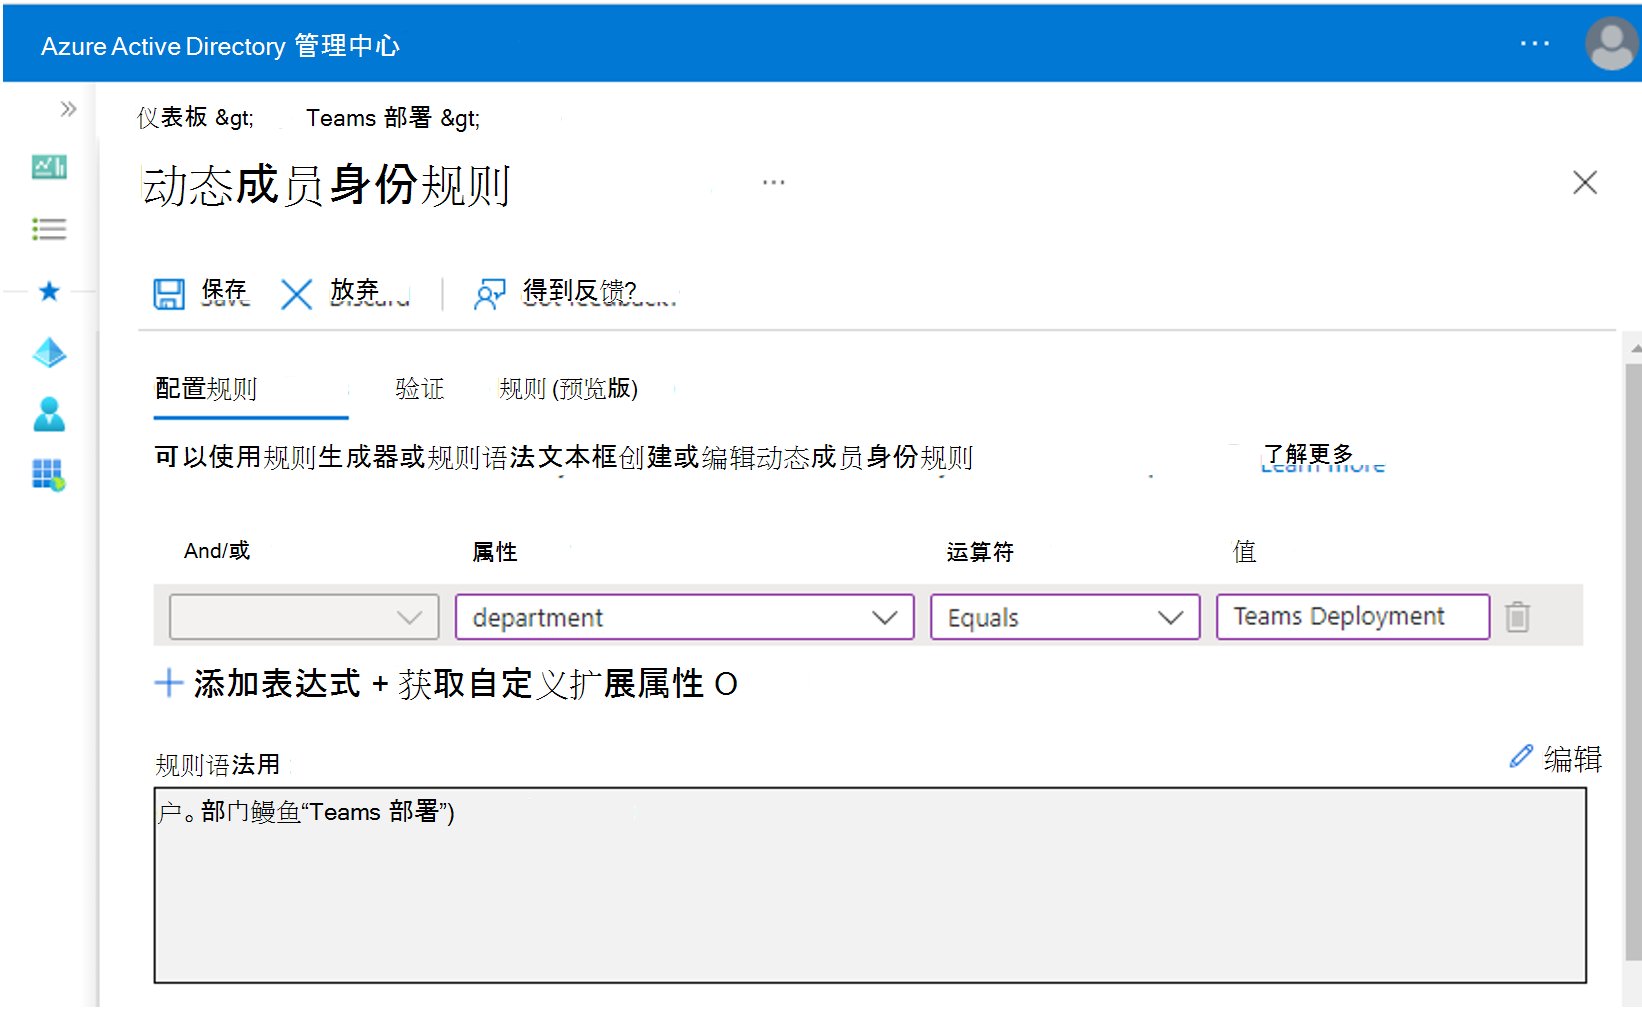
Task: Click 编辑 to edit rule syntax
Action: point(1556,759)
